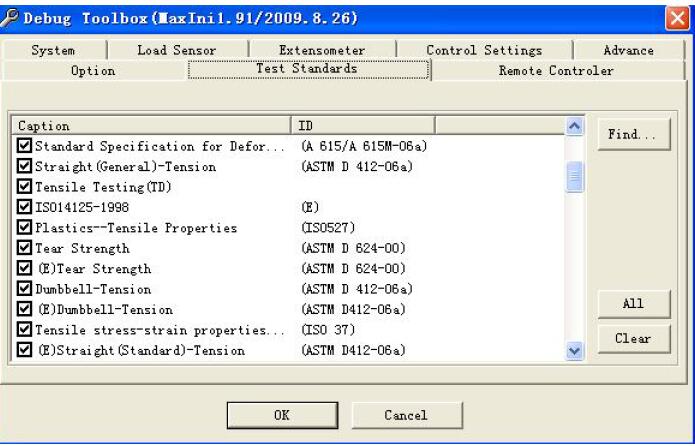The width and height of the screenshot is (695, 446).
Task: Sort list by Caption column header
Action: click(x=150, y=126)
